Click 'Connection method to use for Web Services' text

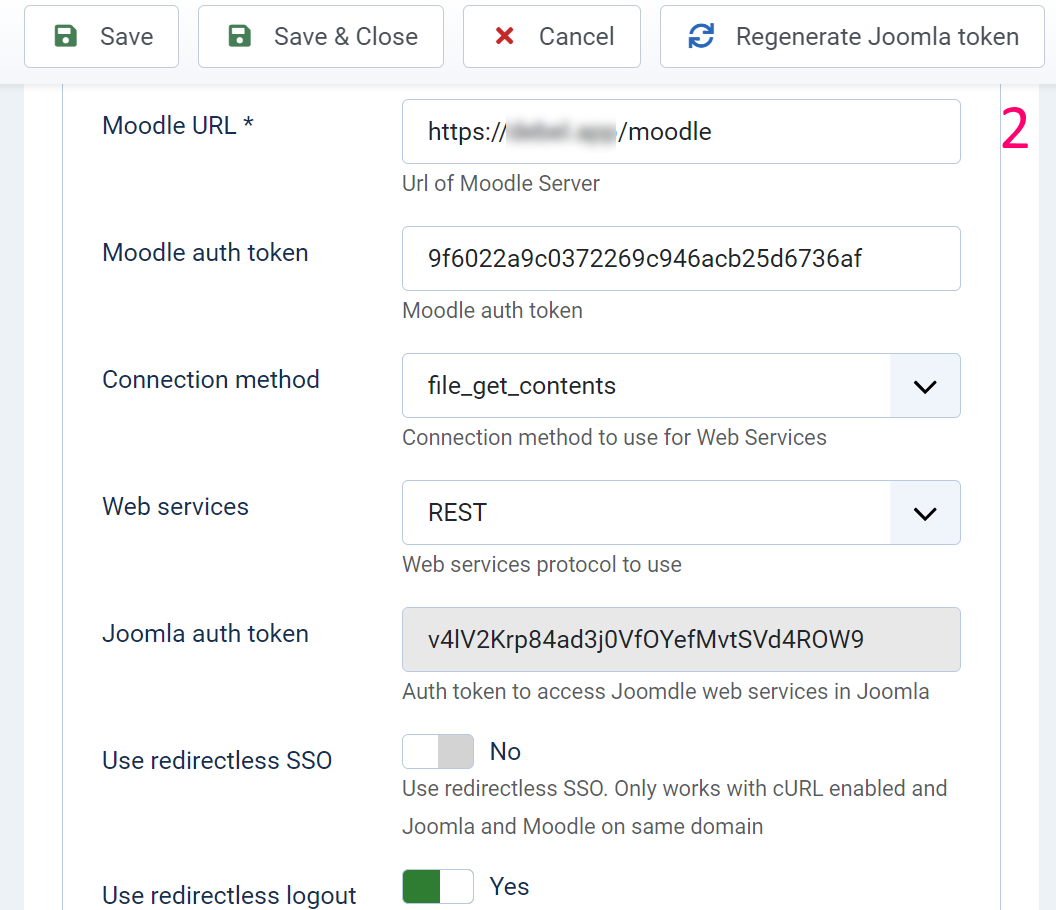tap(614, 437)
